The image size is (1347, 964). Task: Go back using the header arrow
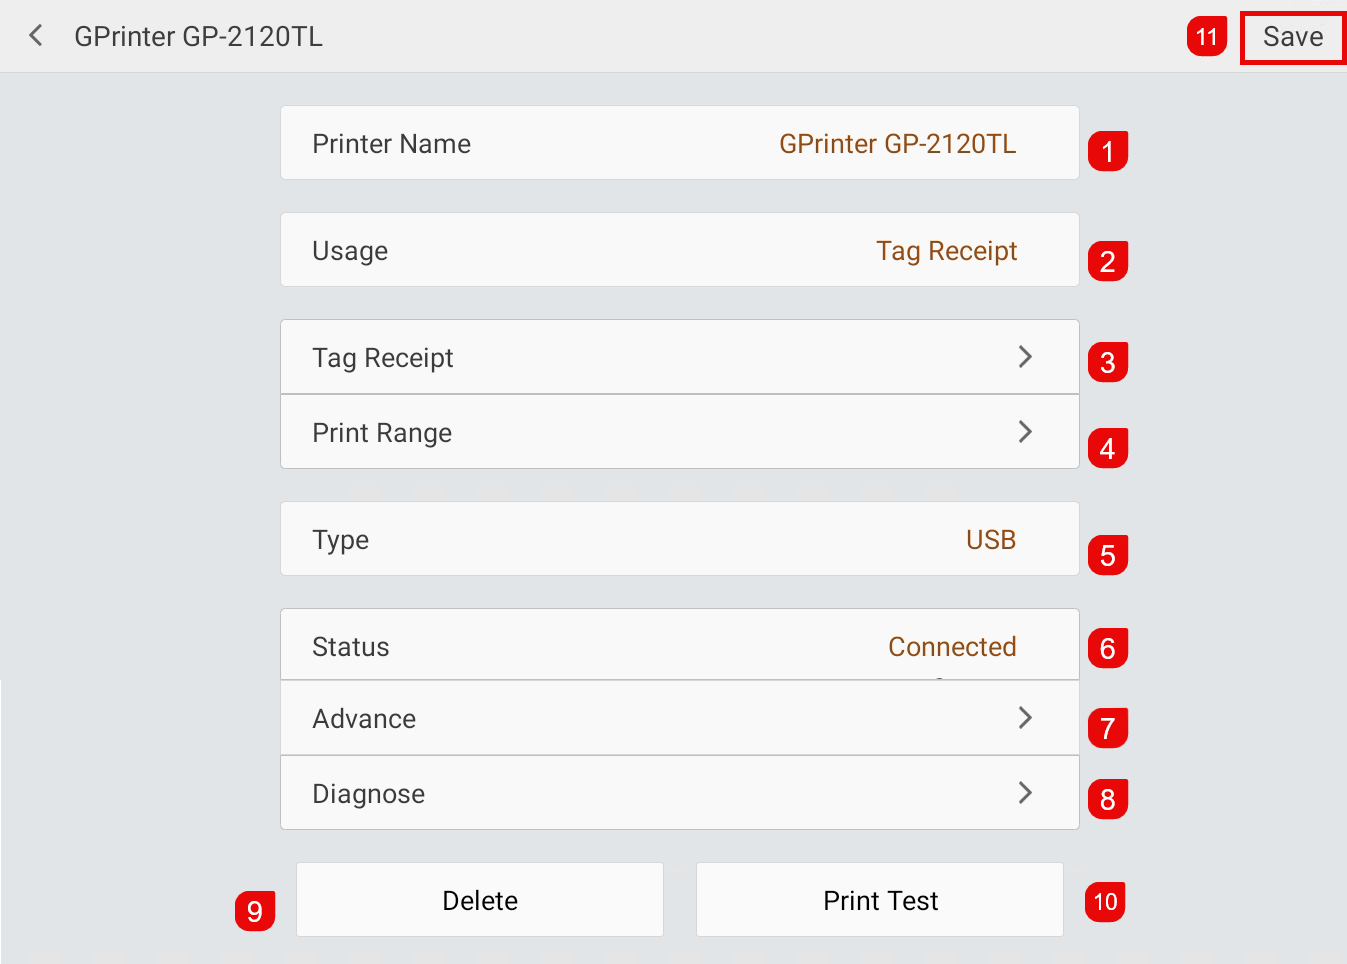(x=36, y=36)
